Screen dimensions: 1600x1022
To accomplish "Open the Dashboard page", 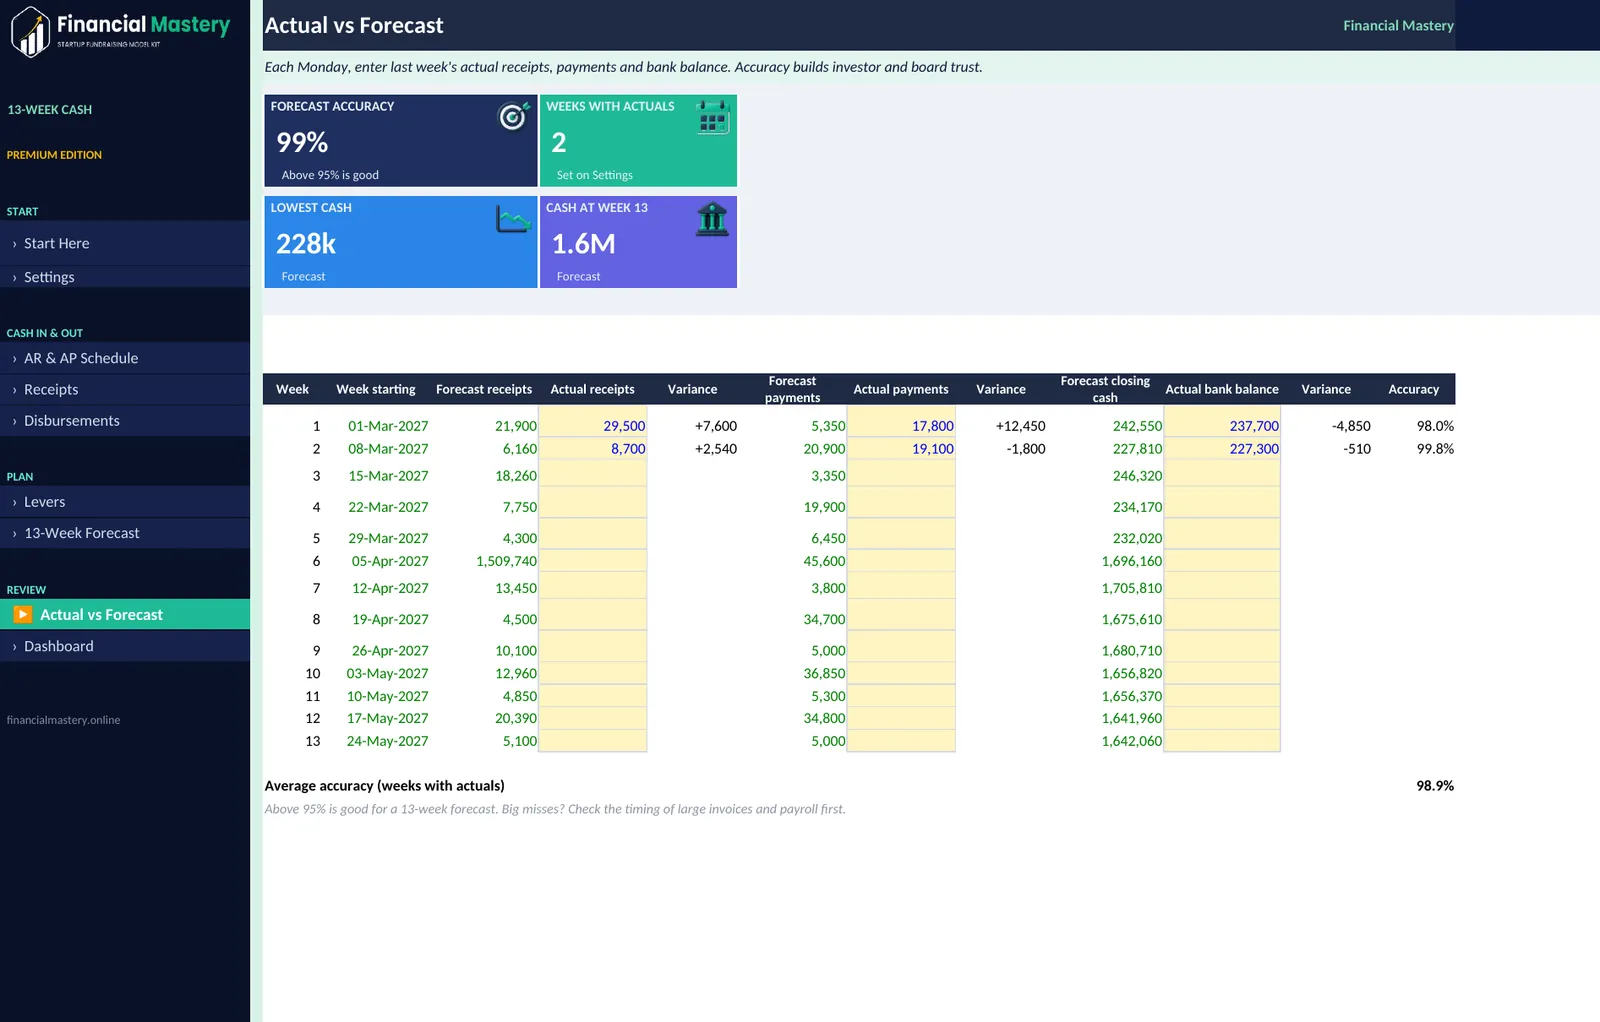I will coord(125,646).
